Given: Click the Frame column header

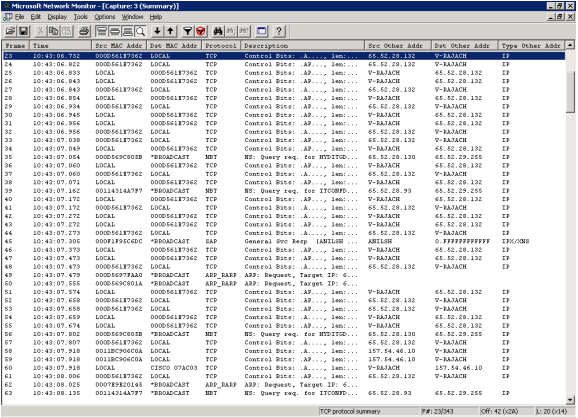Looking at the screenshot, I should click(x=15, y=45).
